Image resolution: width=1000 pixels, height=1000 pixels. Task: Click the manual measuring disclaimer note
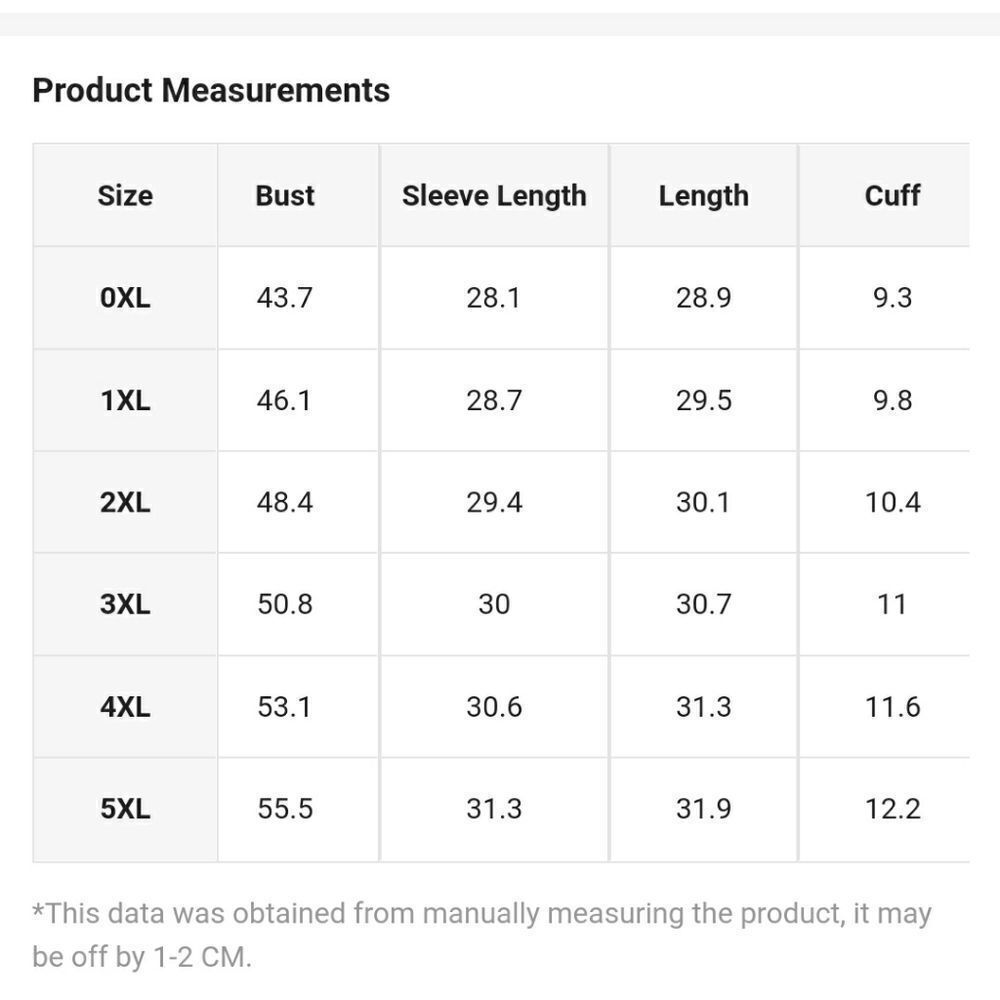[481, 934]
